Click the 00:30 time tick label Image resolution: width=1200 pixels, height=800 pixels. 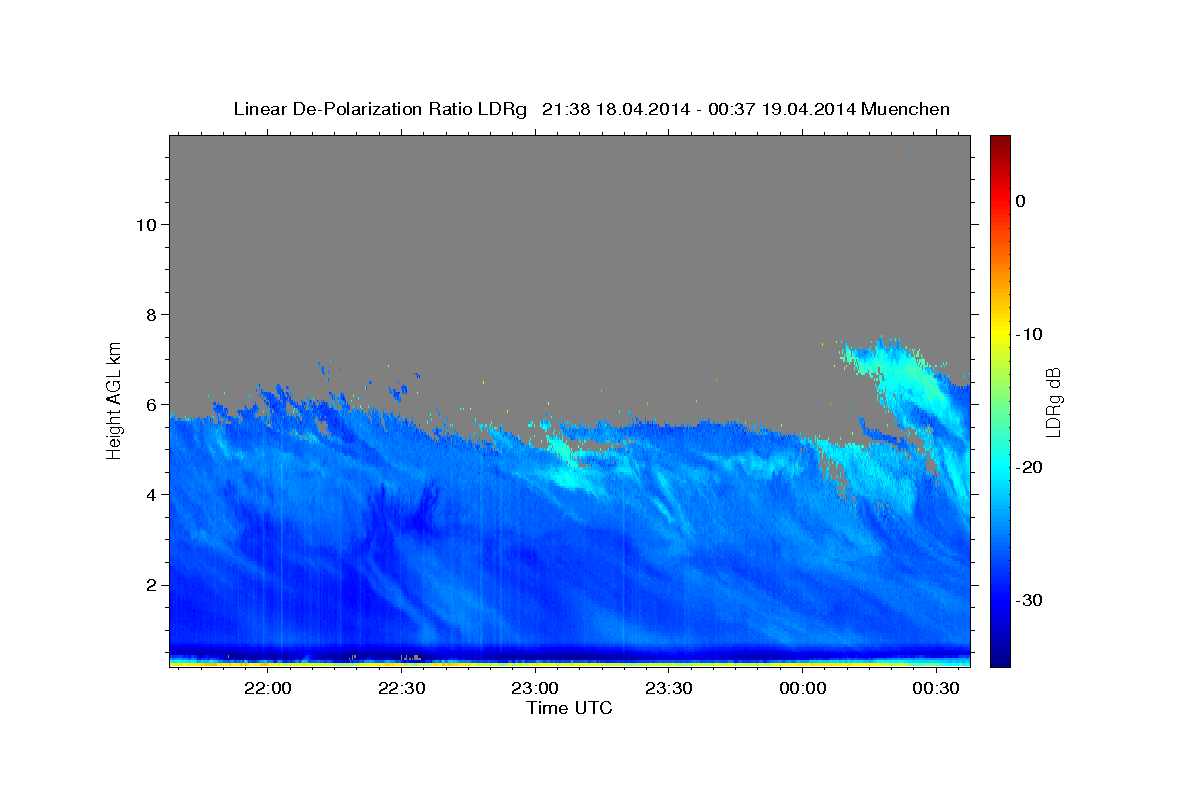point(936,688)
